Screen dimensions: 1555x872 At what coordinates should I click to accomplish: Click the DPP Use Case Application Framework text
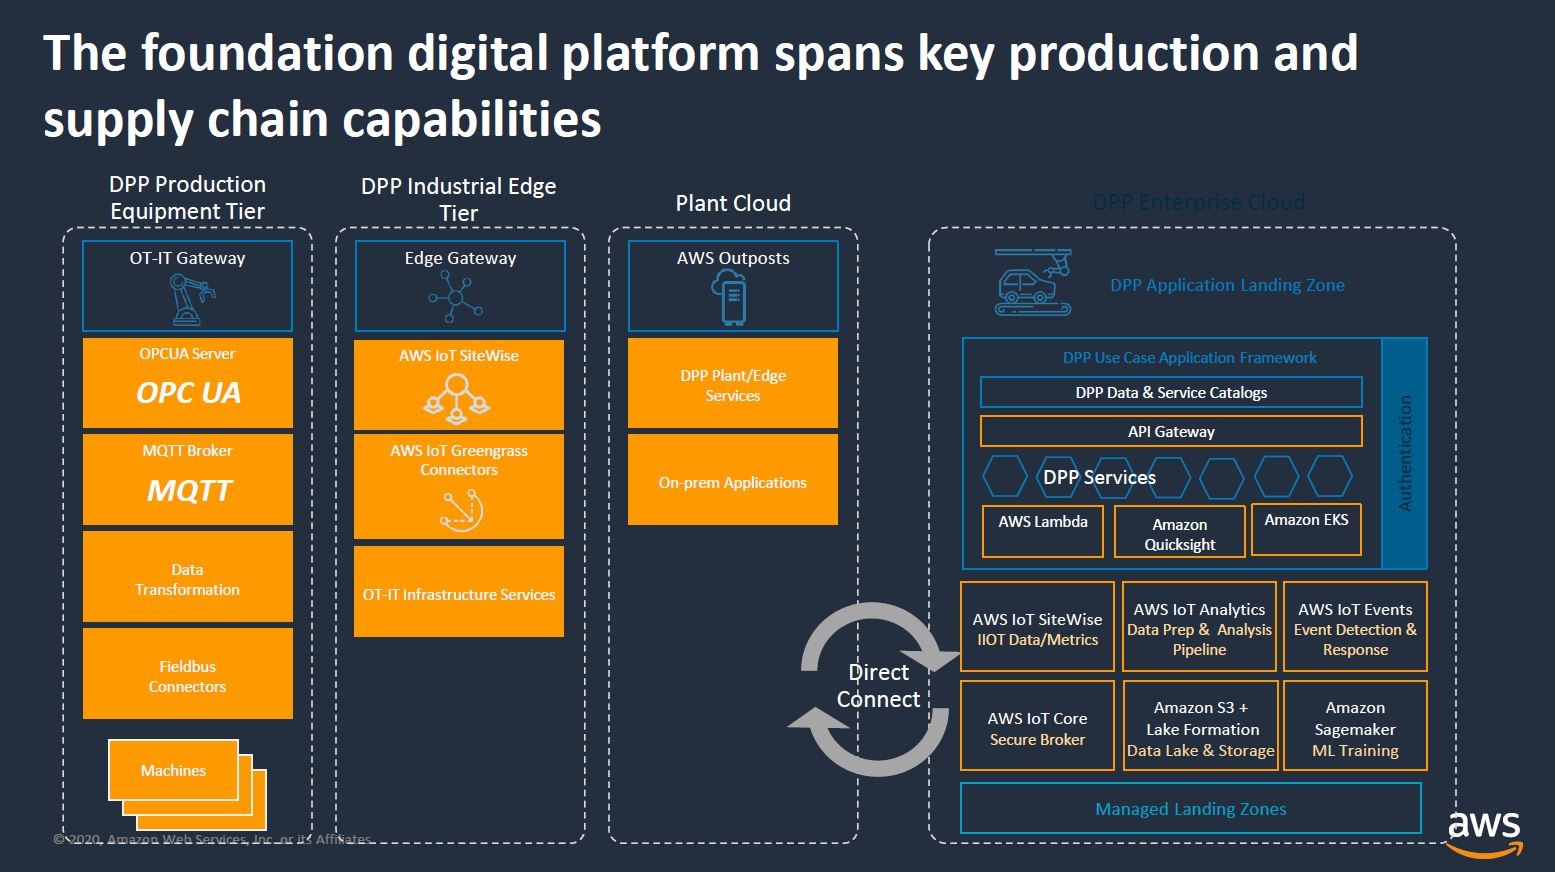tap(1189, 357)
